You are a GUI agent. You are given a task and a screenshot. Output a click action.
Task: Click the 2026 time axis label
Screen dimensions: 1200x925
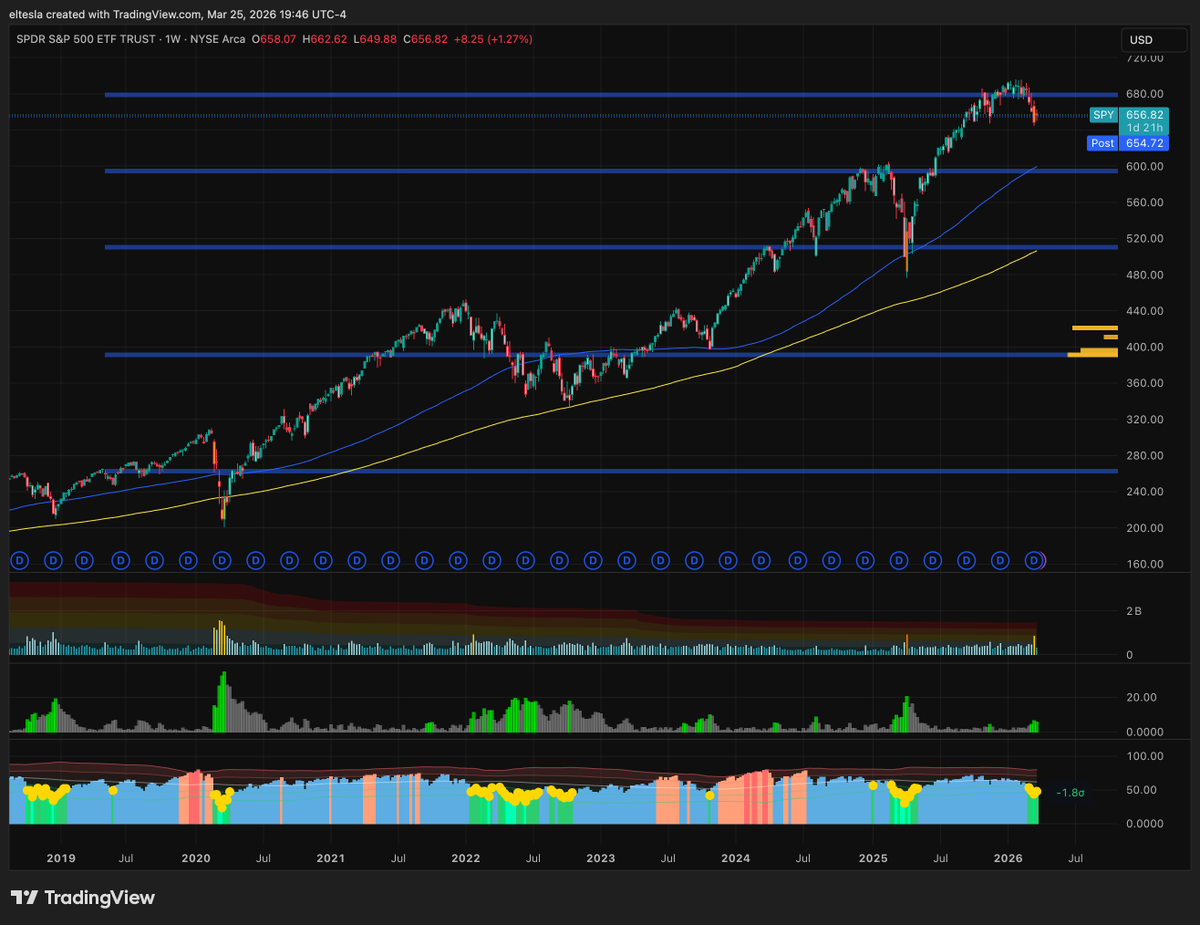click(1008, 858)
